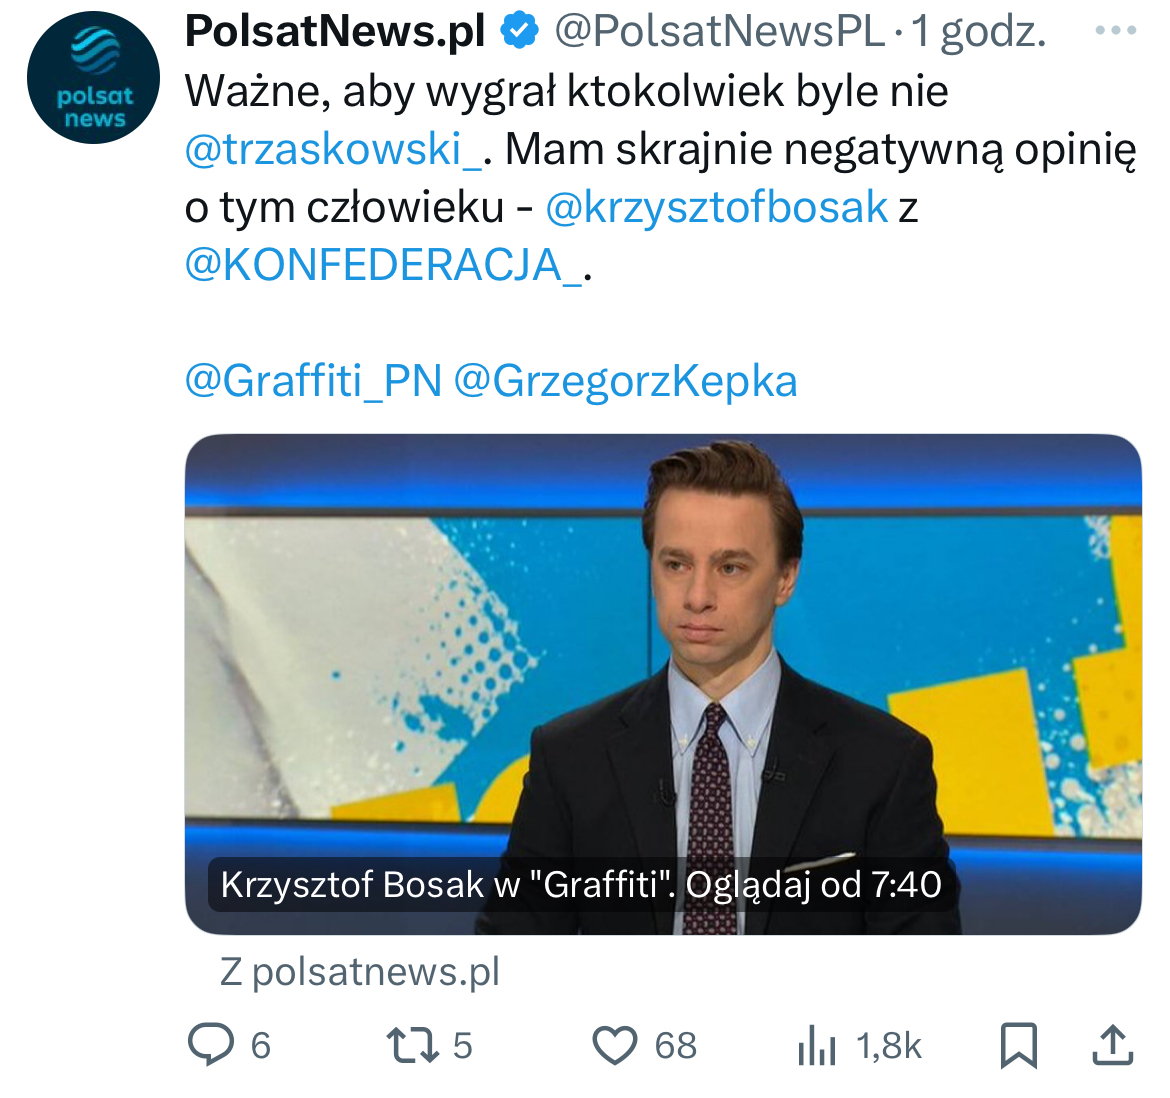This screenshot has height=1098, width=1170.
Task: Open the @PolsatNewsPL handle link
Action: (719, 32)
